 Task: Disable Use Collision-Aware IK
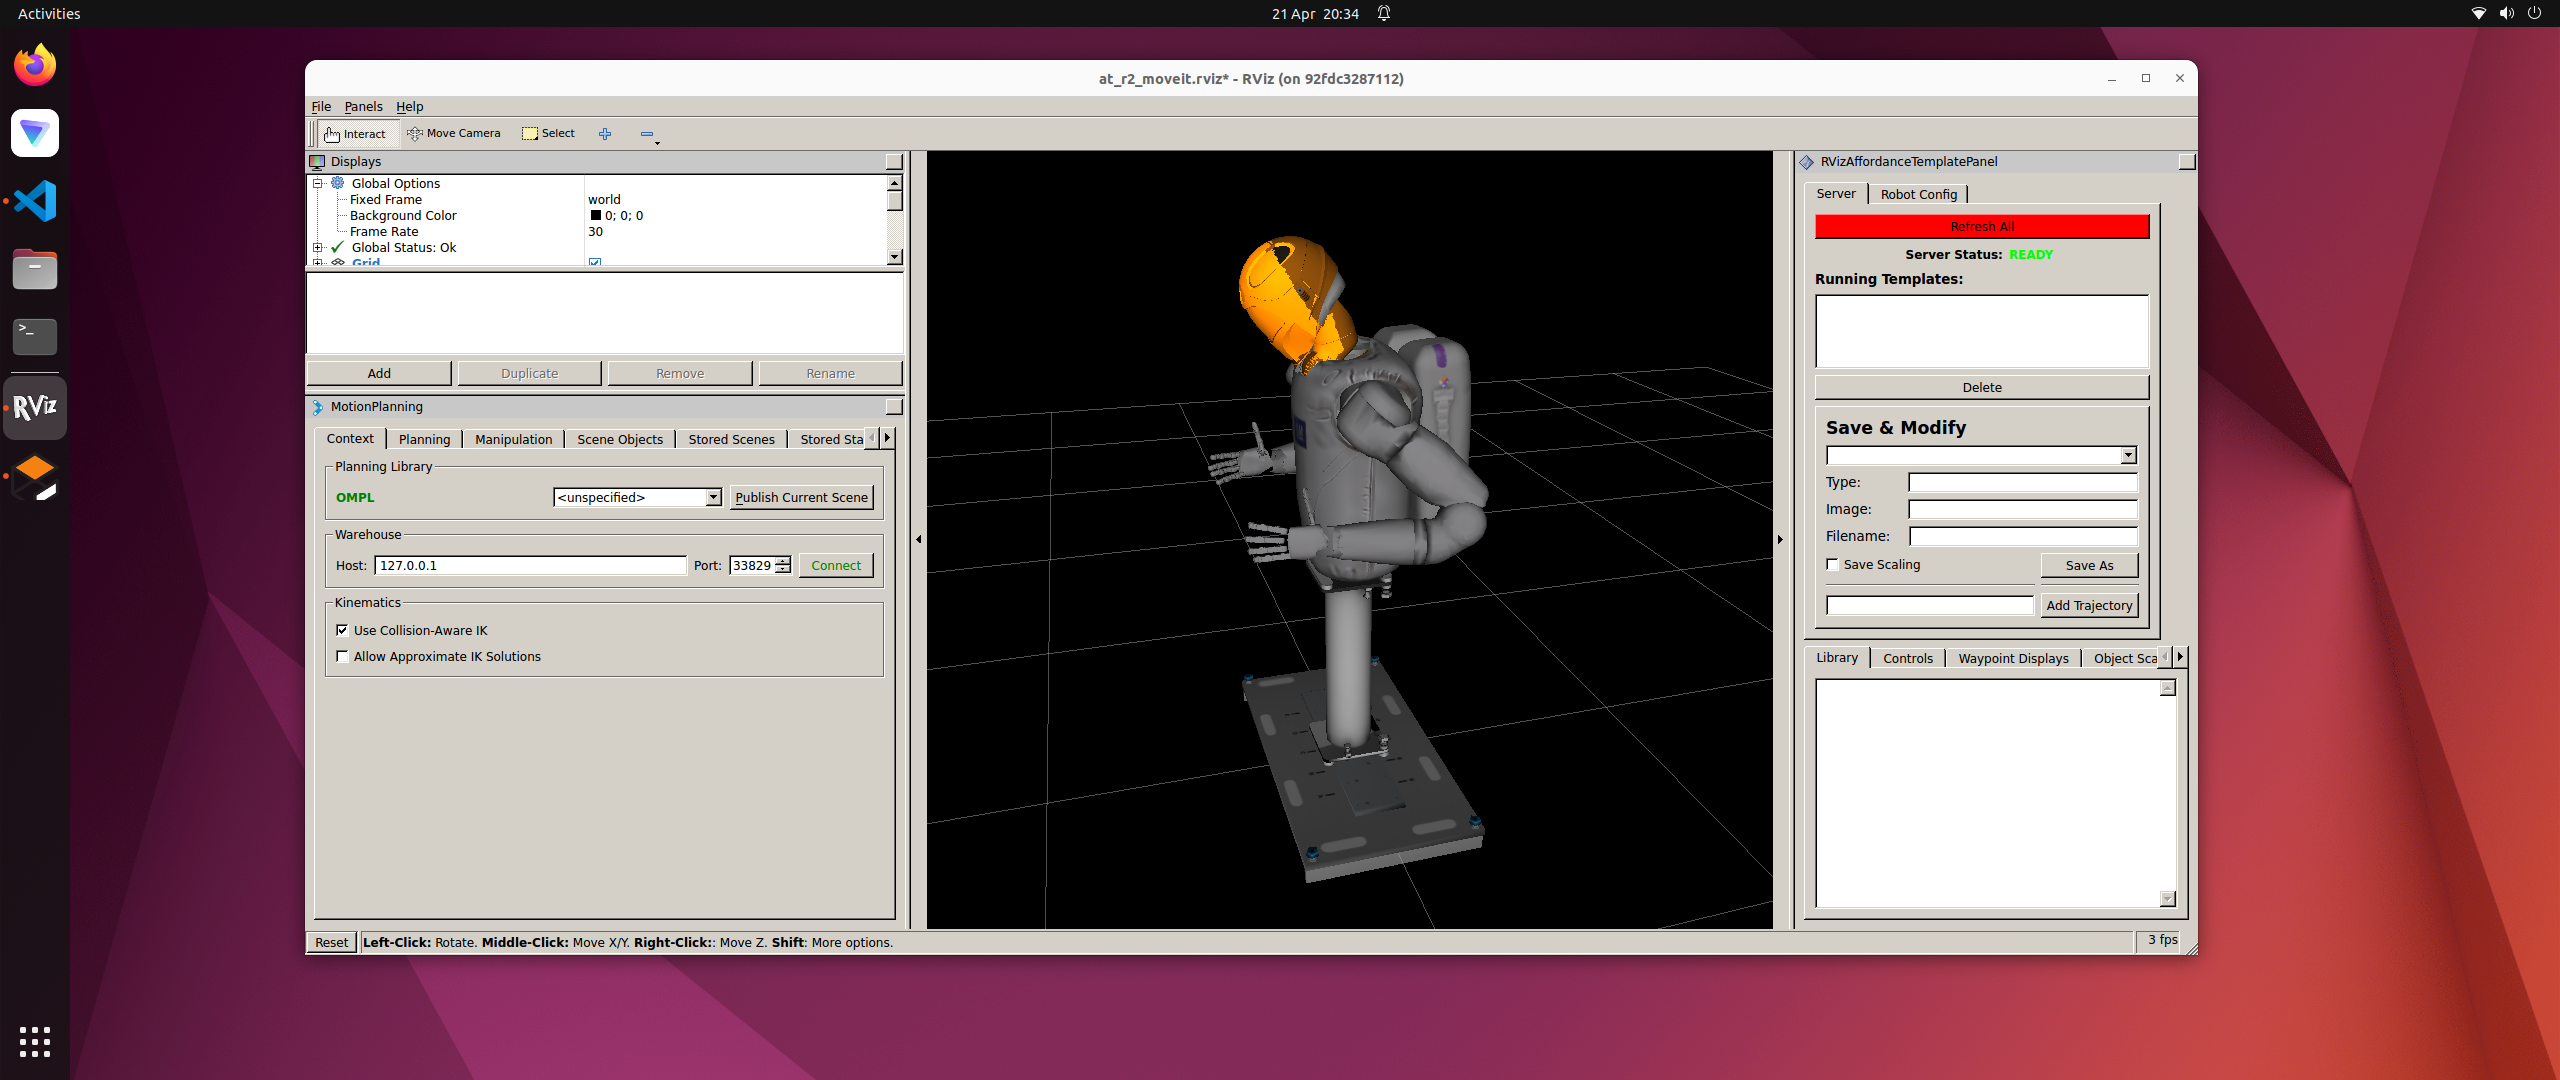click(x=343, y=631)
